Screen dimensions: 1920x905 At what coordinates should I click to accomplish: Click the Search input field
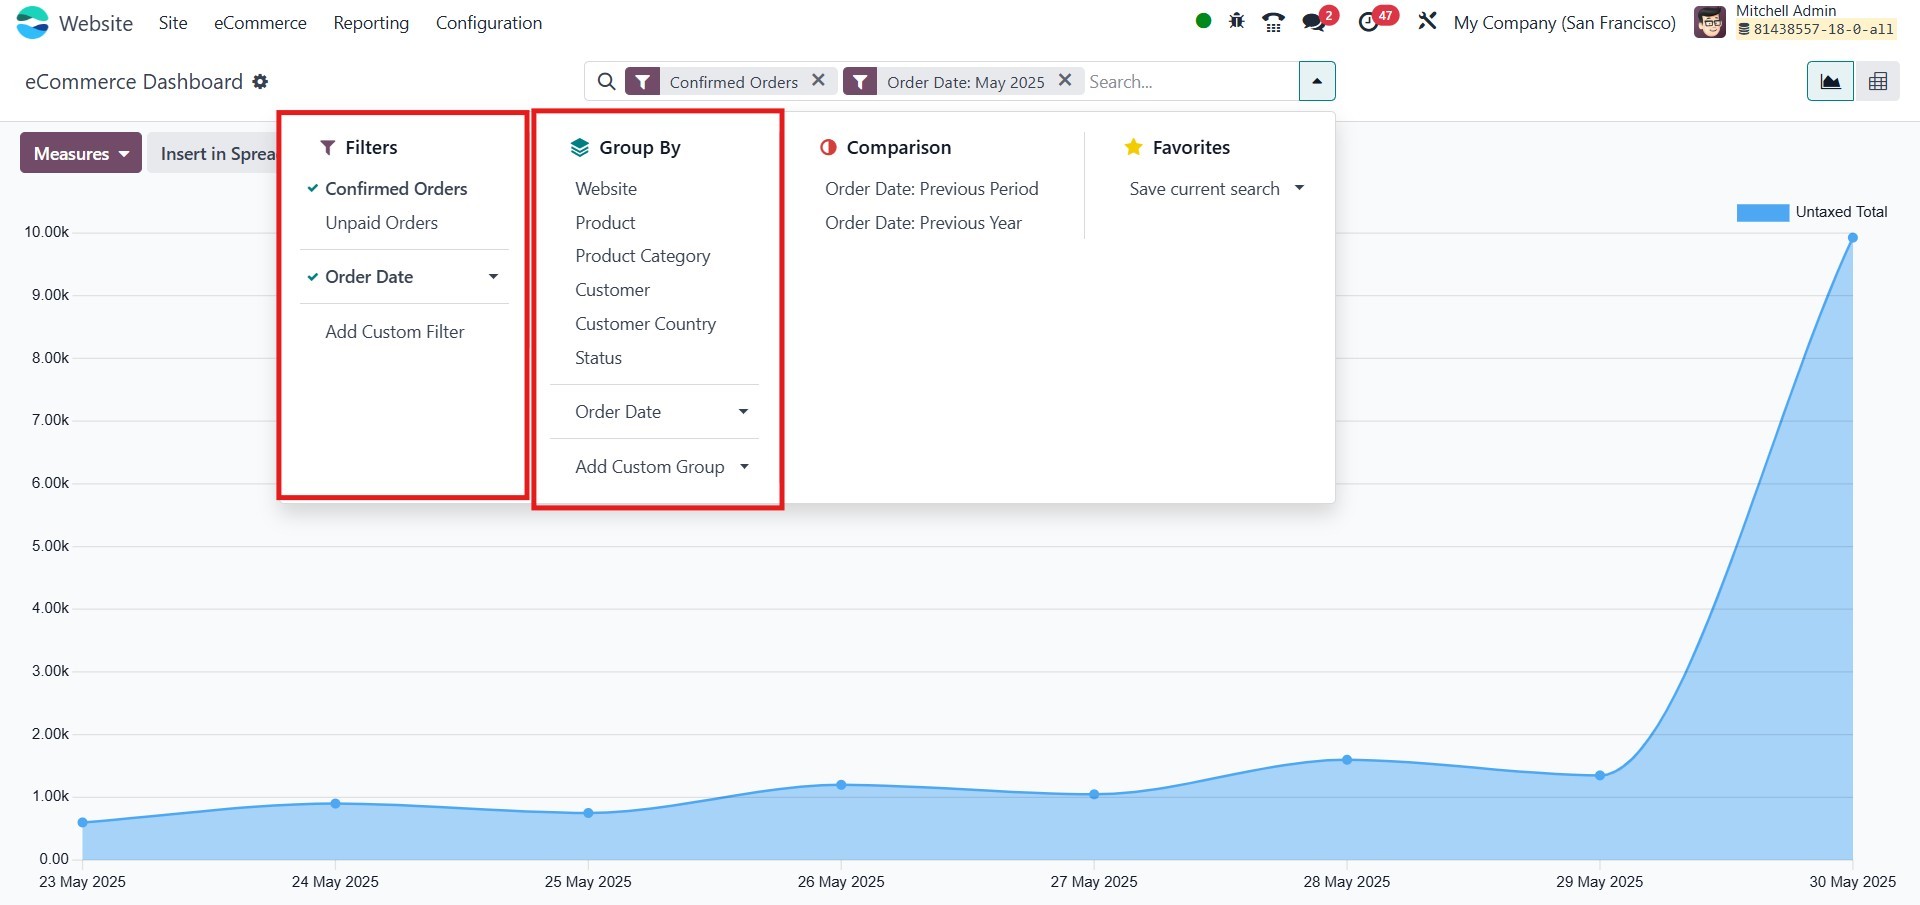coord(1190,82)
